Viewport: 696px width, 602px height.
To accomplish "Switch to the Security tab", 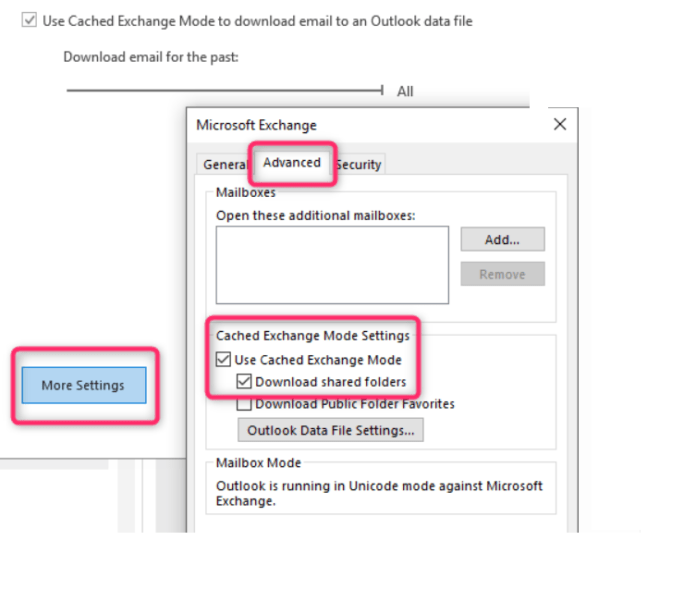I will 359,164.
